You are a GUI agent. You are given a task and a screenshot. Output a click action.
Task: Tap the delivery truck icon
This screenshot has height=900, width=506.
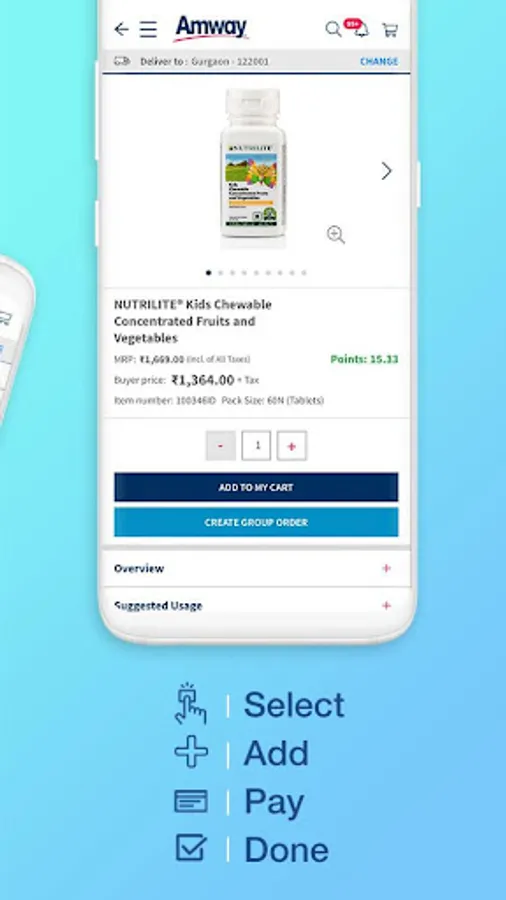(x=122, y=61)
